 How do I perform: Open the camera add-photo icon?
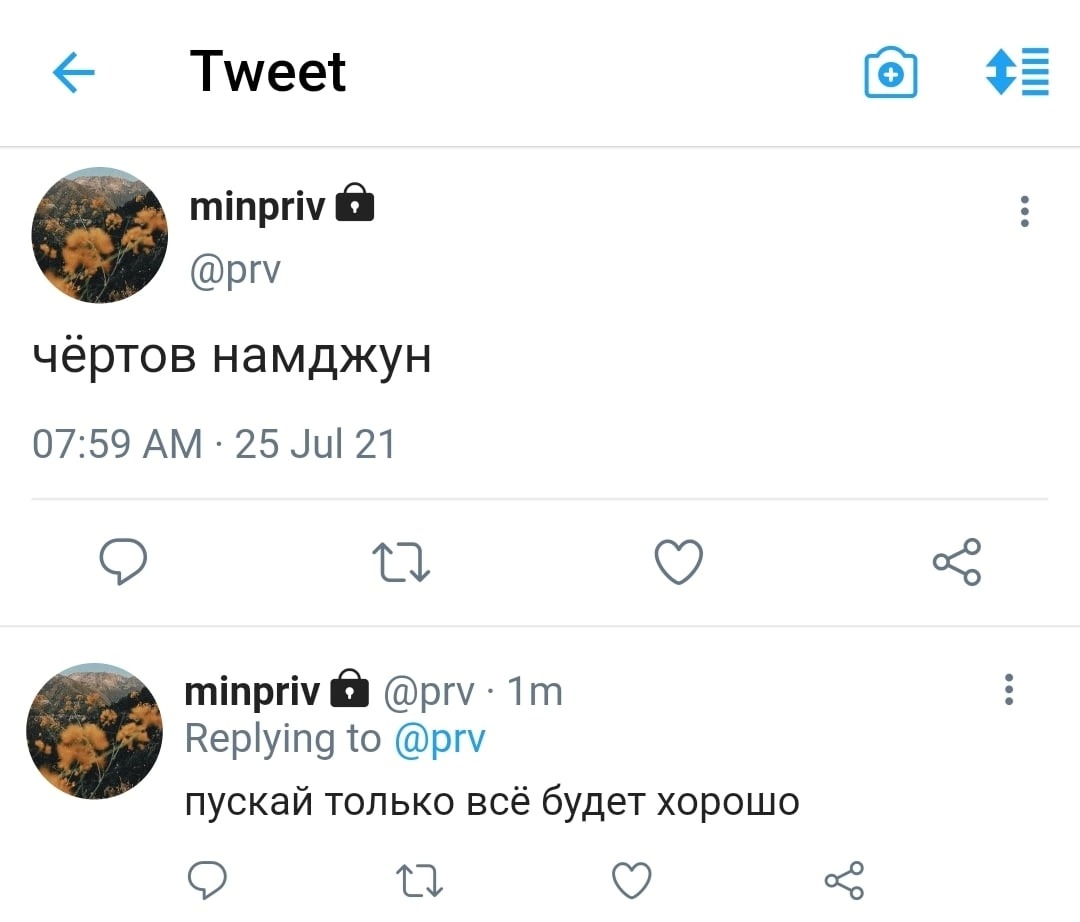(x=890, y=73)
